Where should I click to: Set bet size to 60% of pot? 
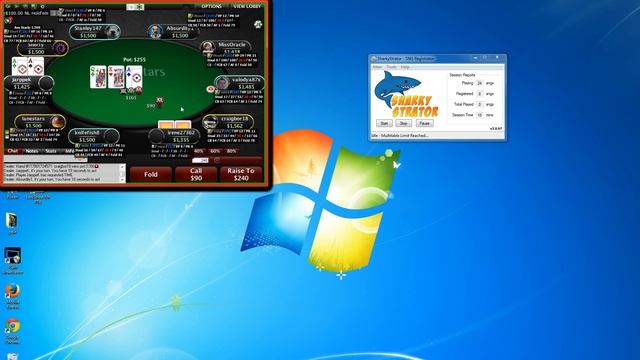215,151
